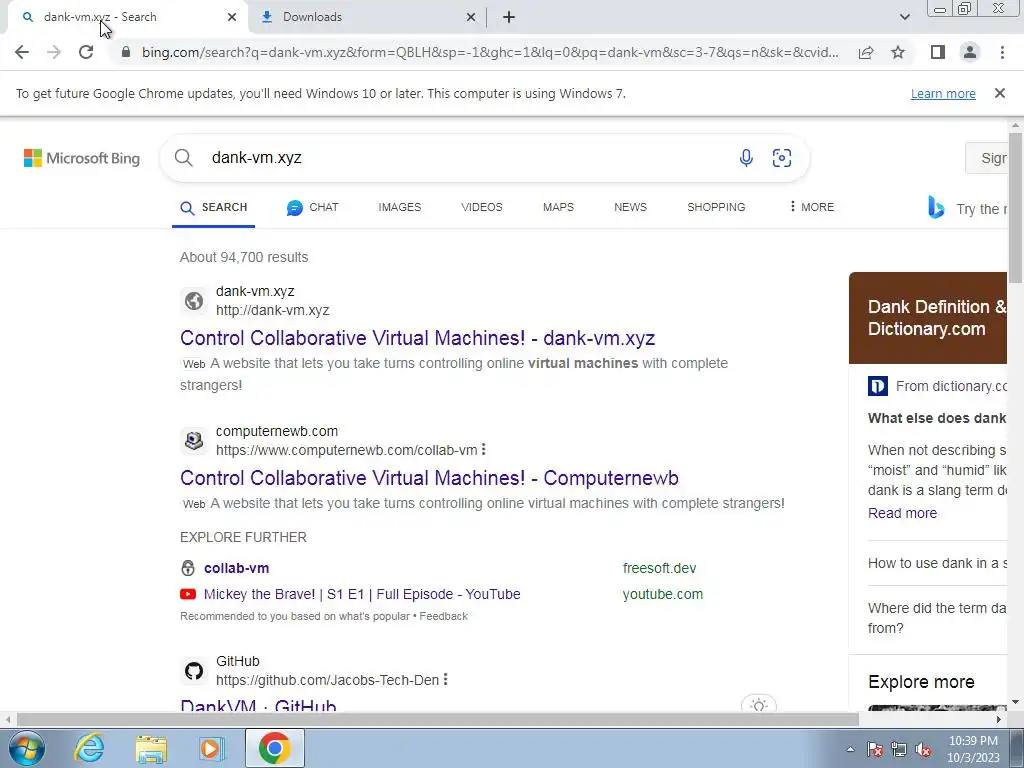This screenshot has height=768, width=1024.
Task: Switch to the Downloads tab
Action: 366,17
